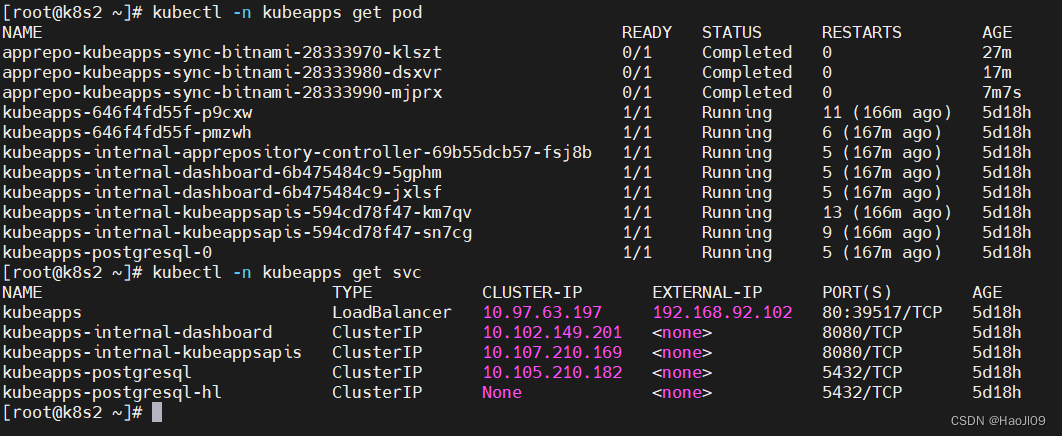
Task: Click restart value 11 (166m ago)
Action: pos(887,112)
